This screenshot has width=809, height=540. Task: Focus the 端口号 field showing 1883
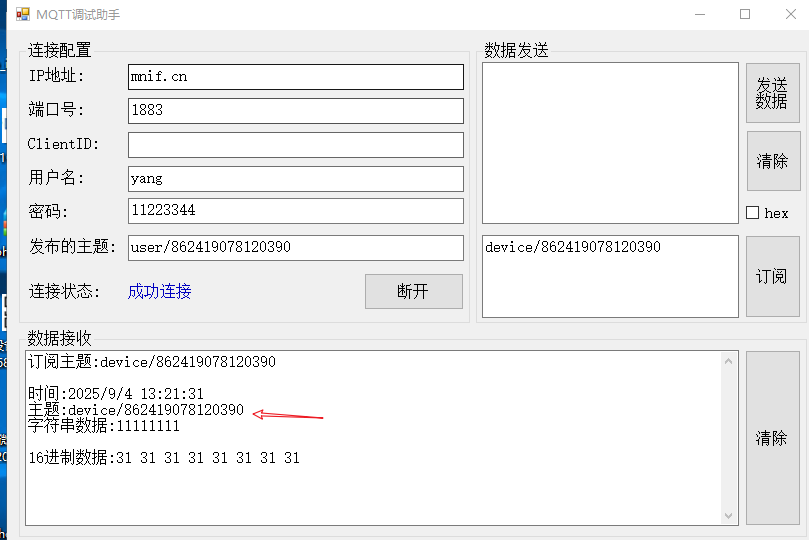tap(296, 110)
